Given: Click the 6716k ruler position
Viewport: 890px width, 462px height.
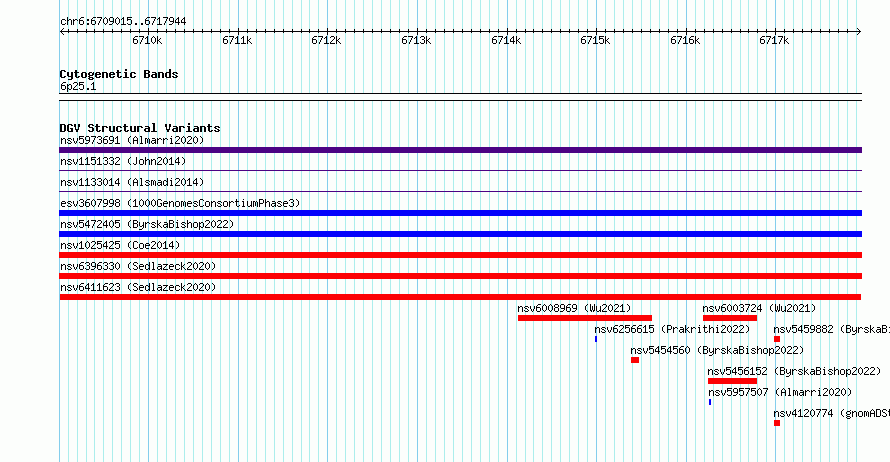Looking at the screenshot, I should [x=685, y=40].
